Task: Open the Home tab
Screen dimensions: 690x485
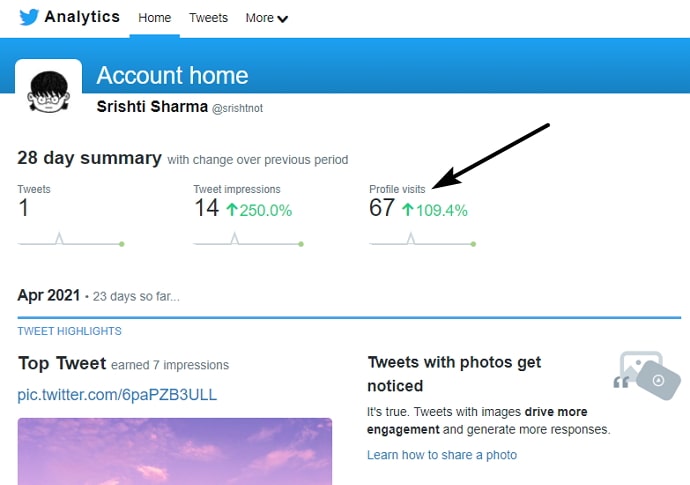Action: coord(154,18)
